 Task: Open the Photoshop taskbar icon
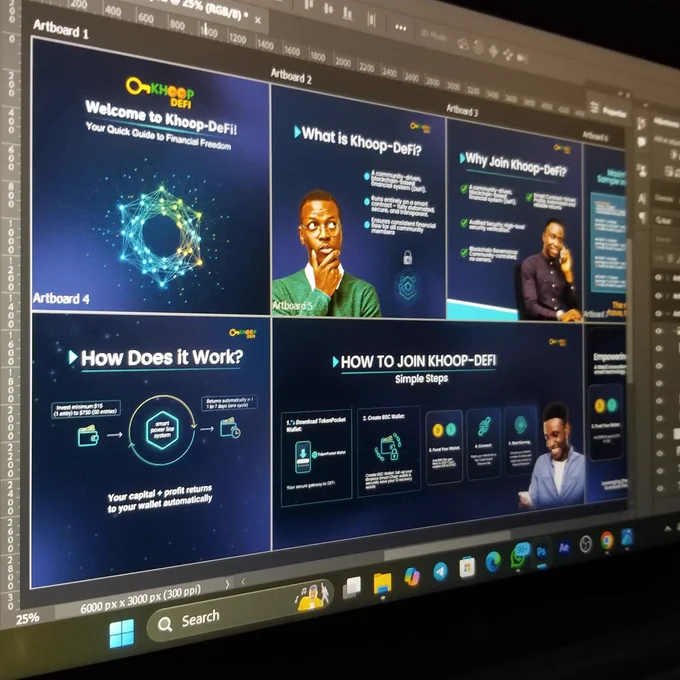[541, 552]
